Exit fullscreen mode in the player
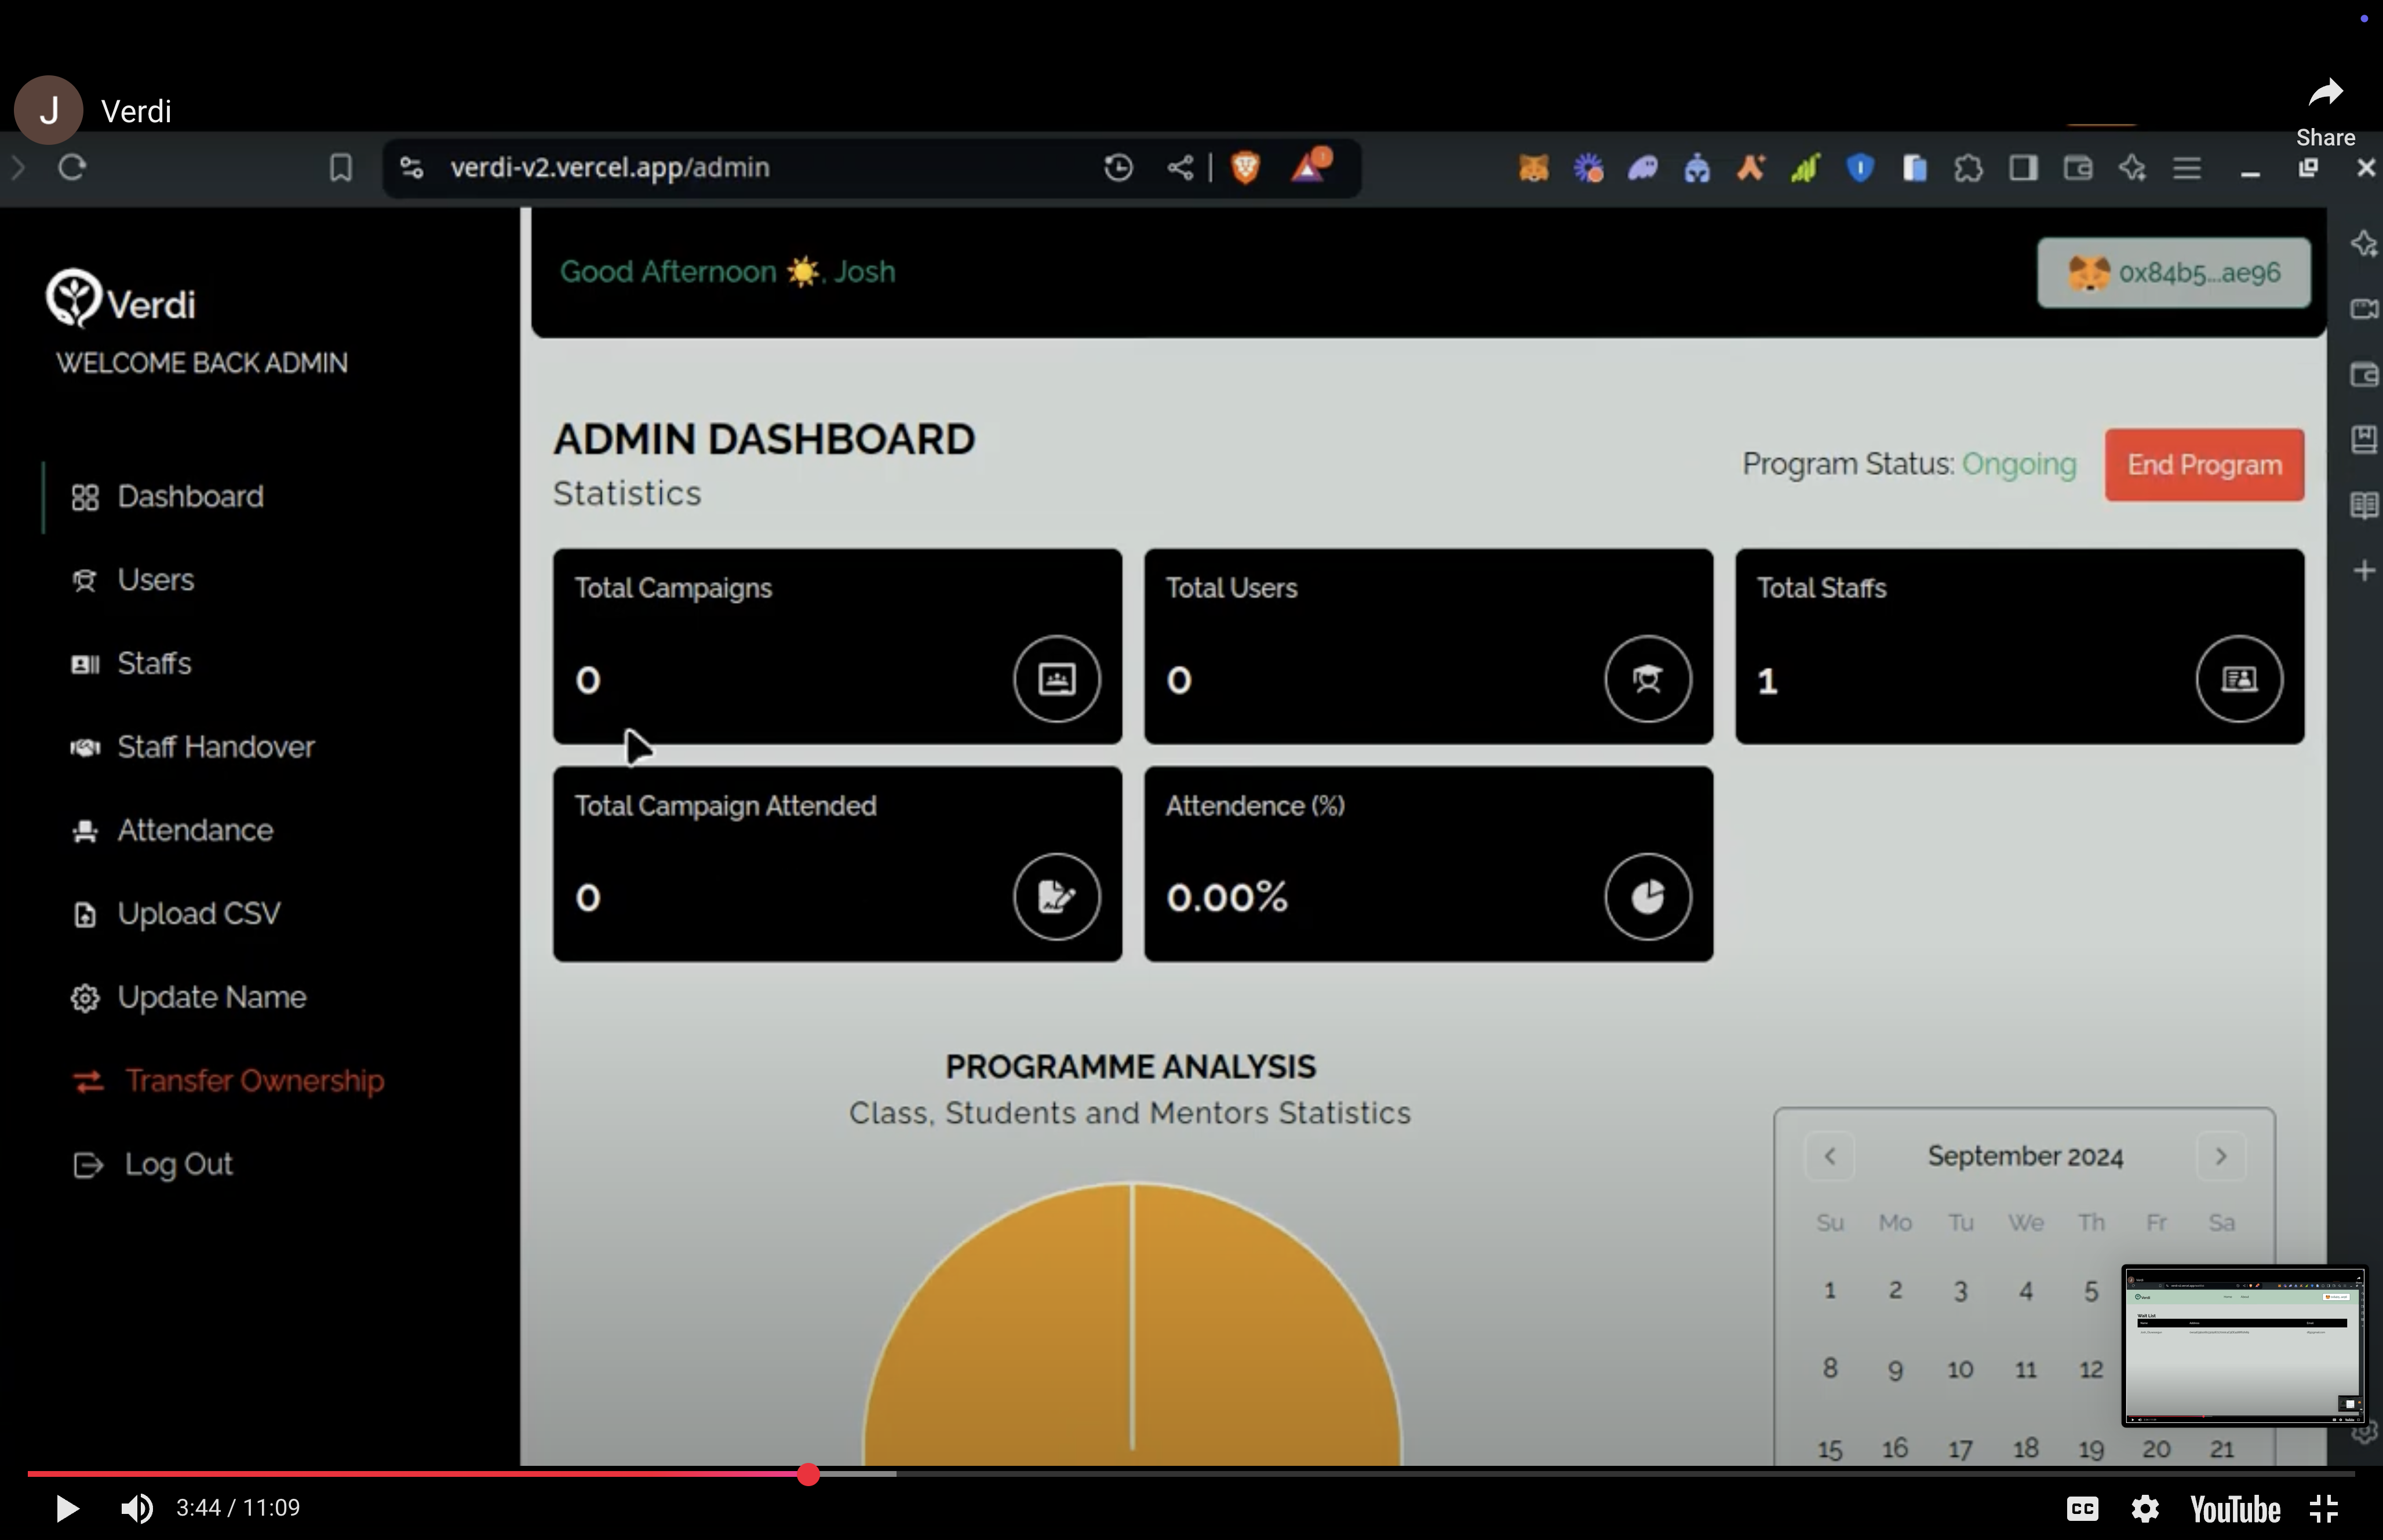2383x1540 pixels. pos(2324,1508)
